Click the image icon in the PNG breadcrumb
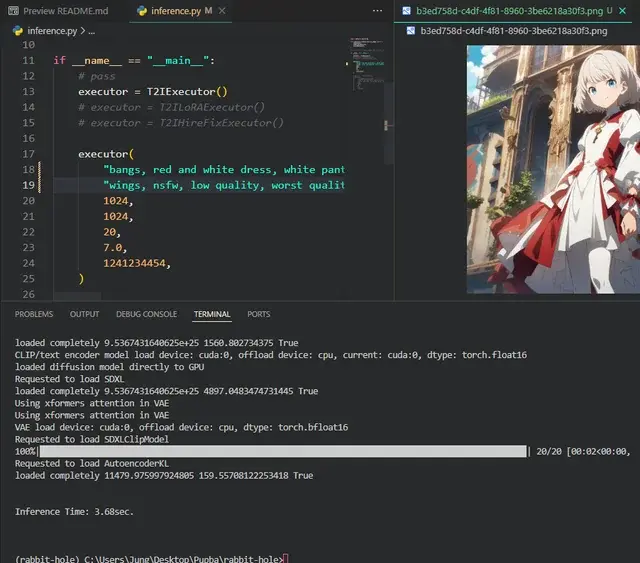This screenshot has width=640, height=563. pyautogui.click(x=411, y=31)
